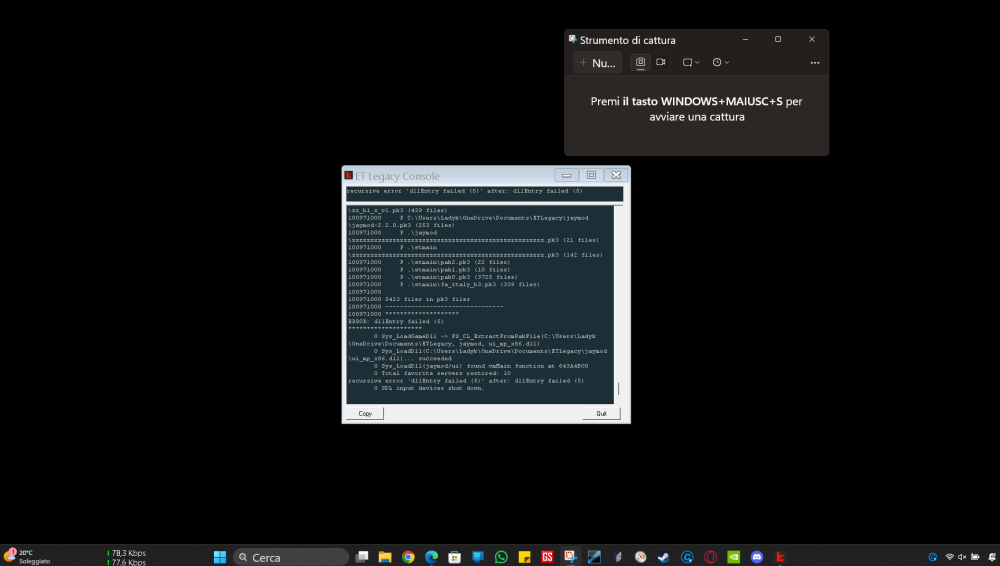Launch Opera browser from the taskbar
The height and width of the screenshot is (566, 1000).
[710, 557]
